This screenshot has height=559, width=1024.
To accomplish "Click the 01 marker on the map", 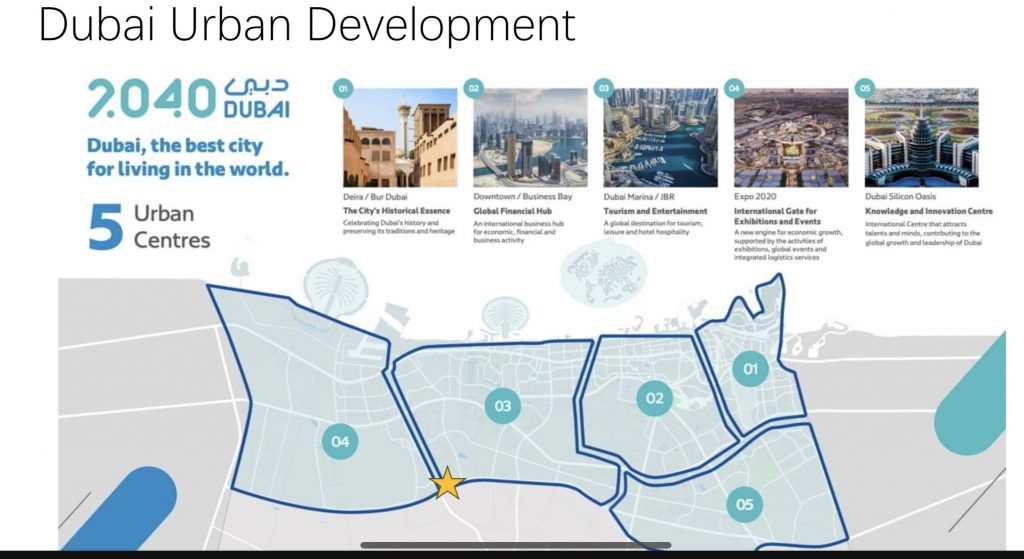I will (750, 369).
